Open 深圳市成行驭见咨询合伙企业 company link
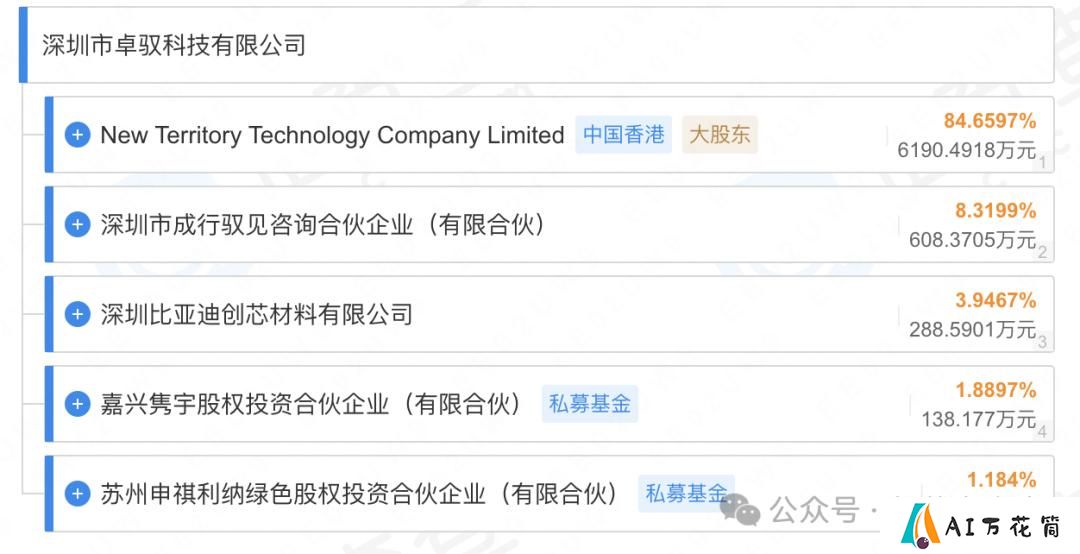This screenshot has height=554, width=1080. [x=322, y=225]
